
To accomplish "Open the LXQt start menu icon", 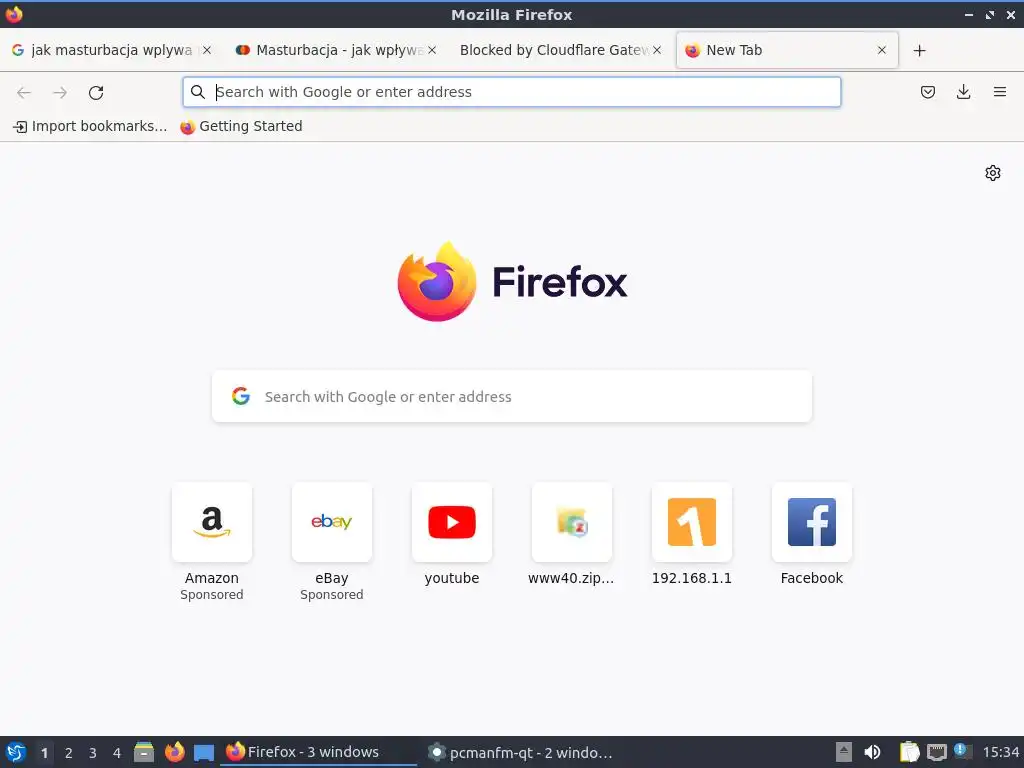I will (x=16, y=752).
